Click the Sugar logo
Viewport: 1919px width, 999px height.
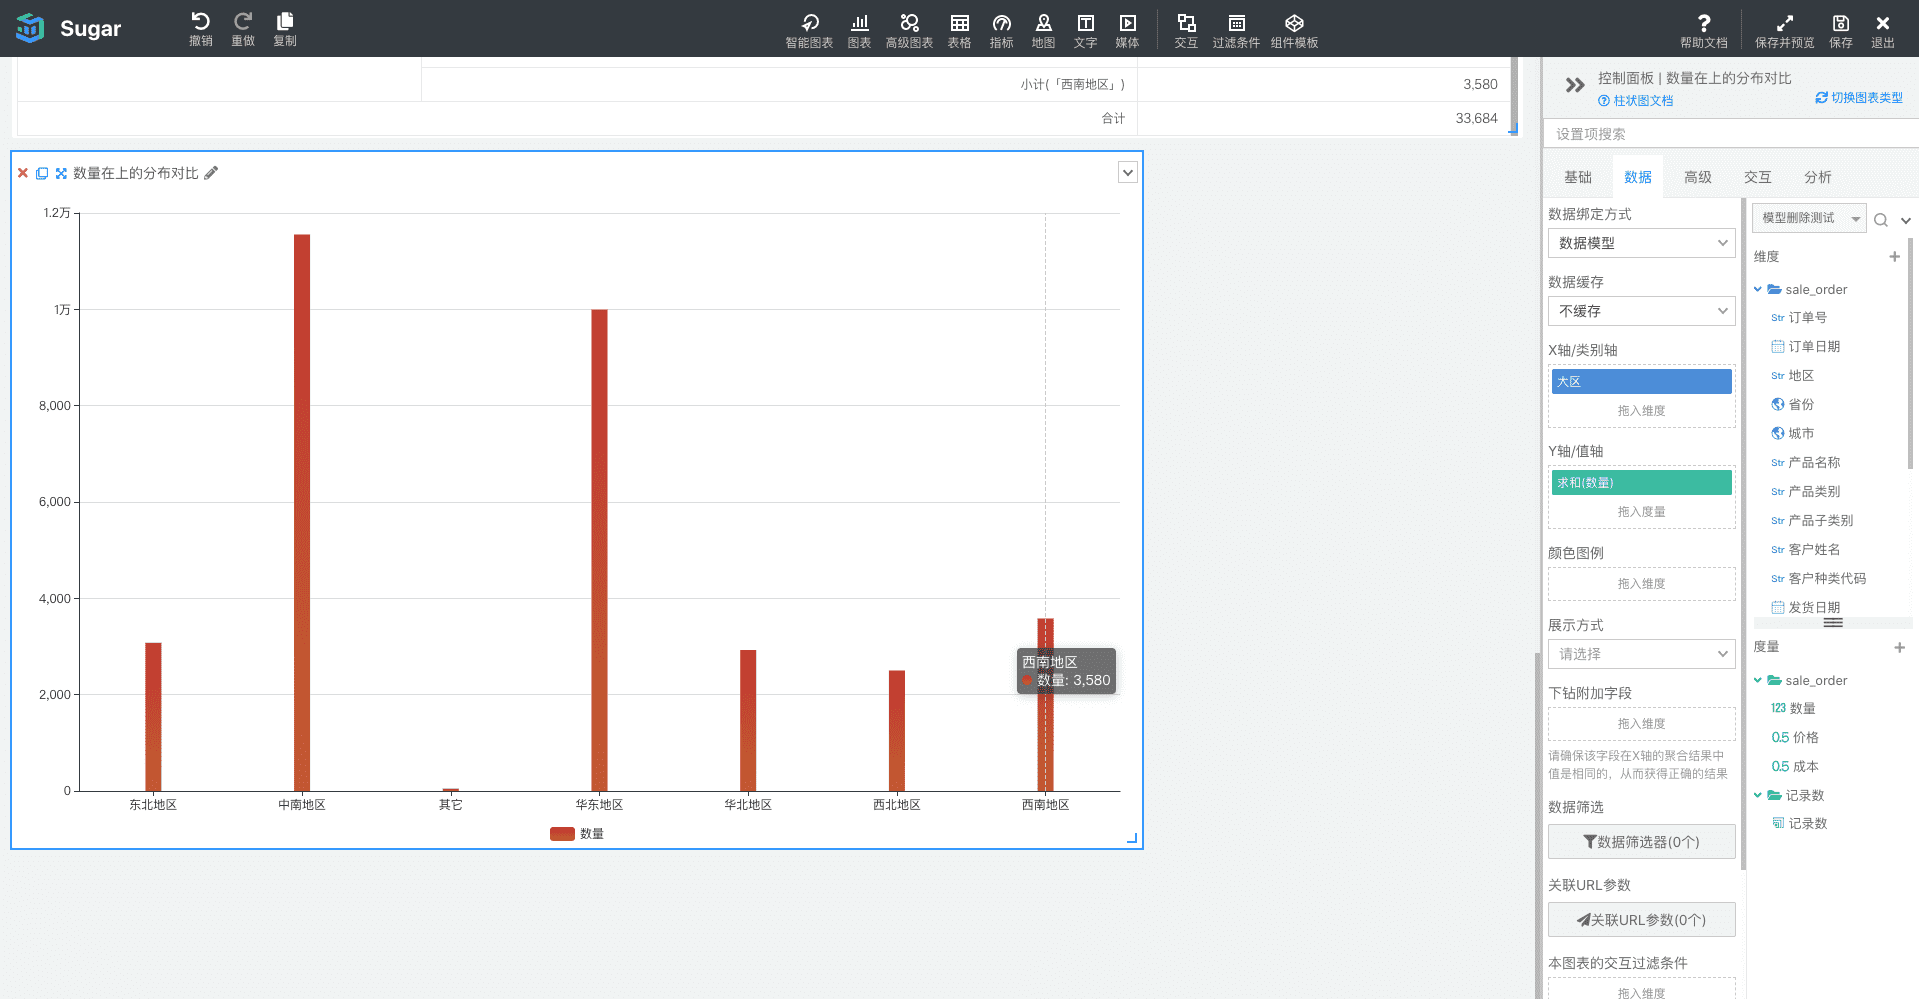[68, 28]
